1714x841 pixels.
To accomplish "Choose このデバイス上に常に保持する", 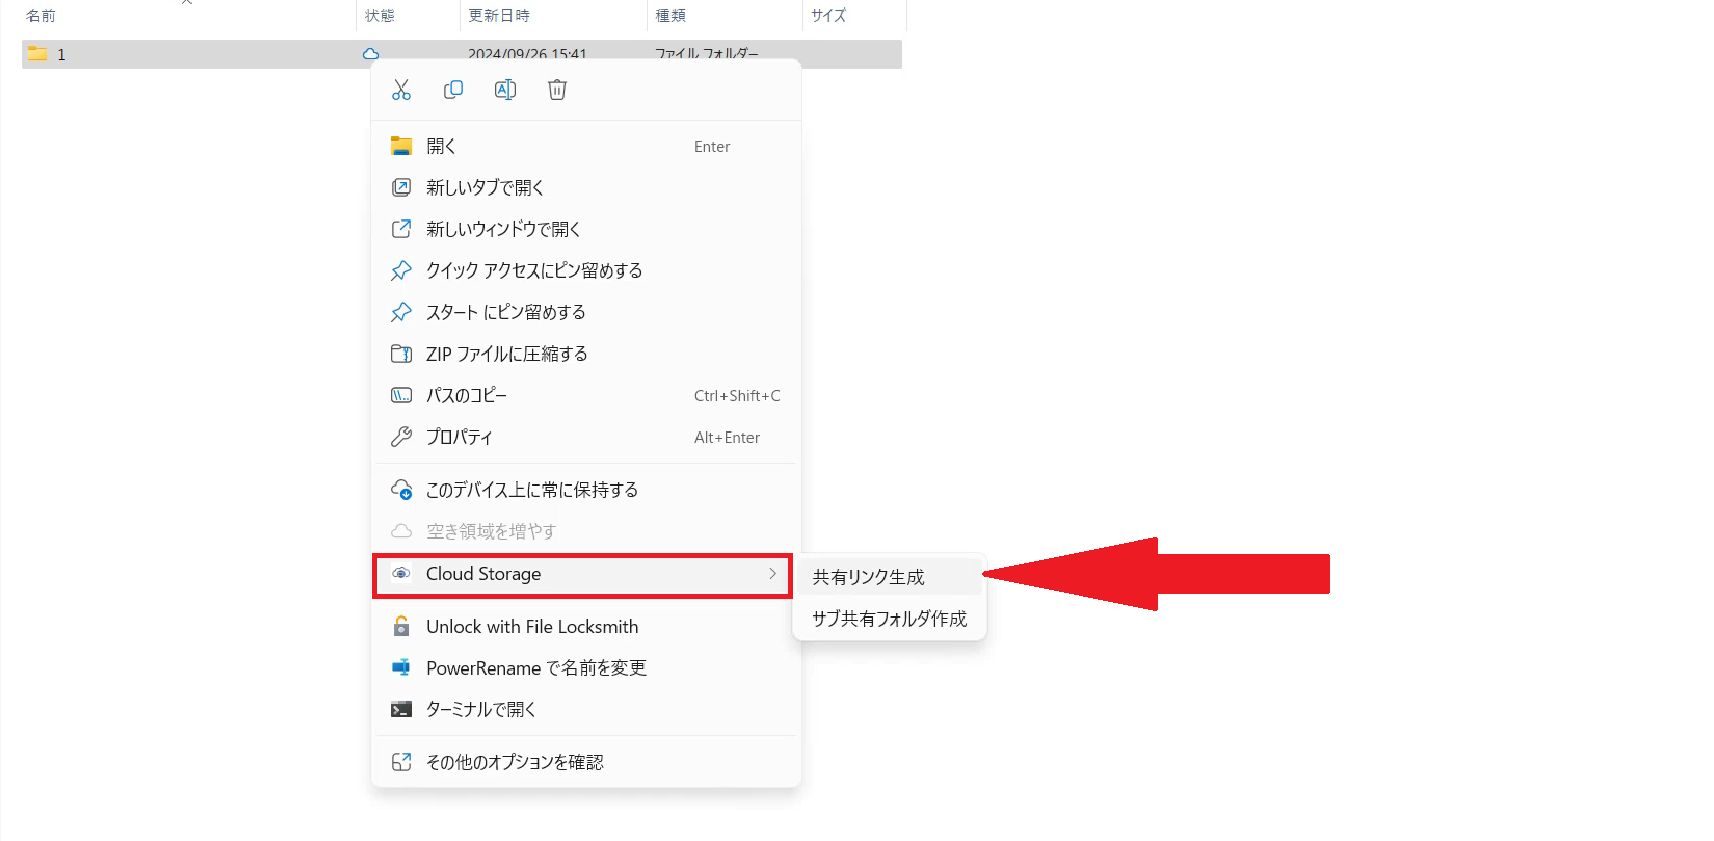I will pos(585,490).
